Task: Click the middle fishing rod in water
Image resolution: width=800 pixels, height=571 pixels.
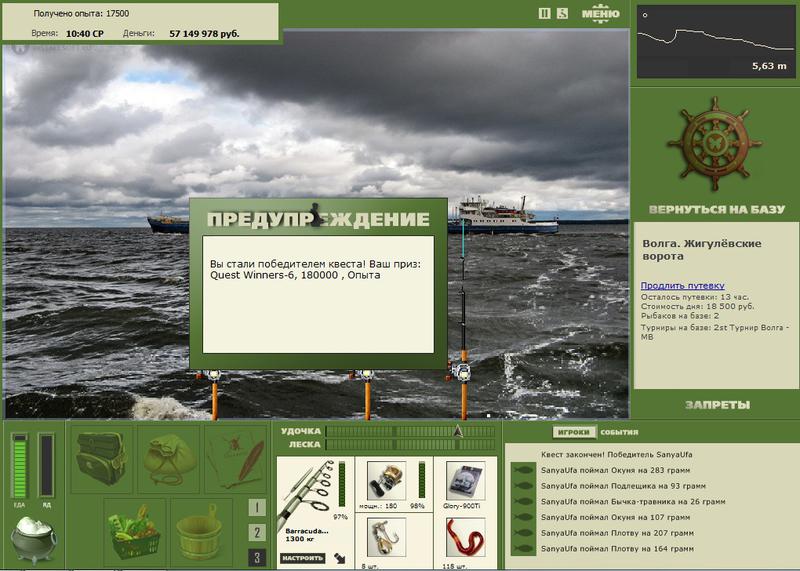Action: 367,394
